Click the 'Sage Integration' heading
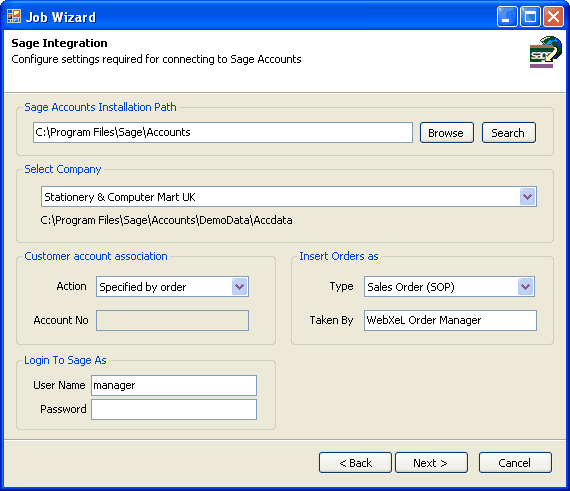This screenshot has width=570, height=491. pos(59,43)
